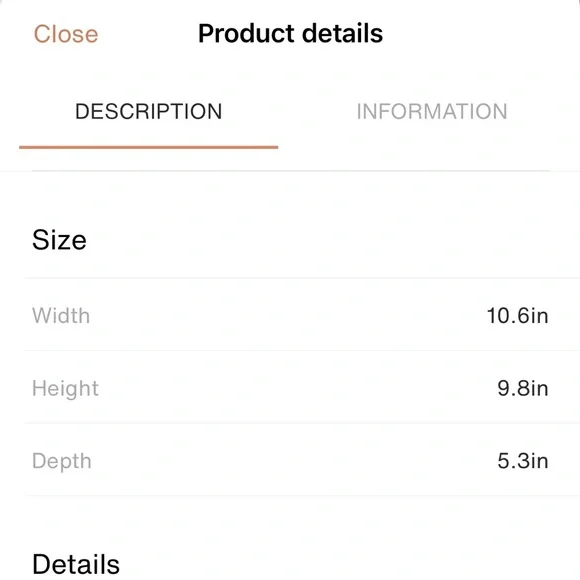Viewport: 580px width, 580px height.
Task: Select the 10.6in width value
Action: click(517, 316)
